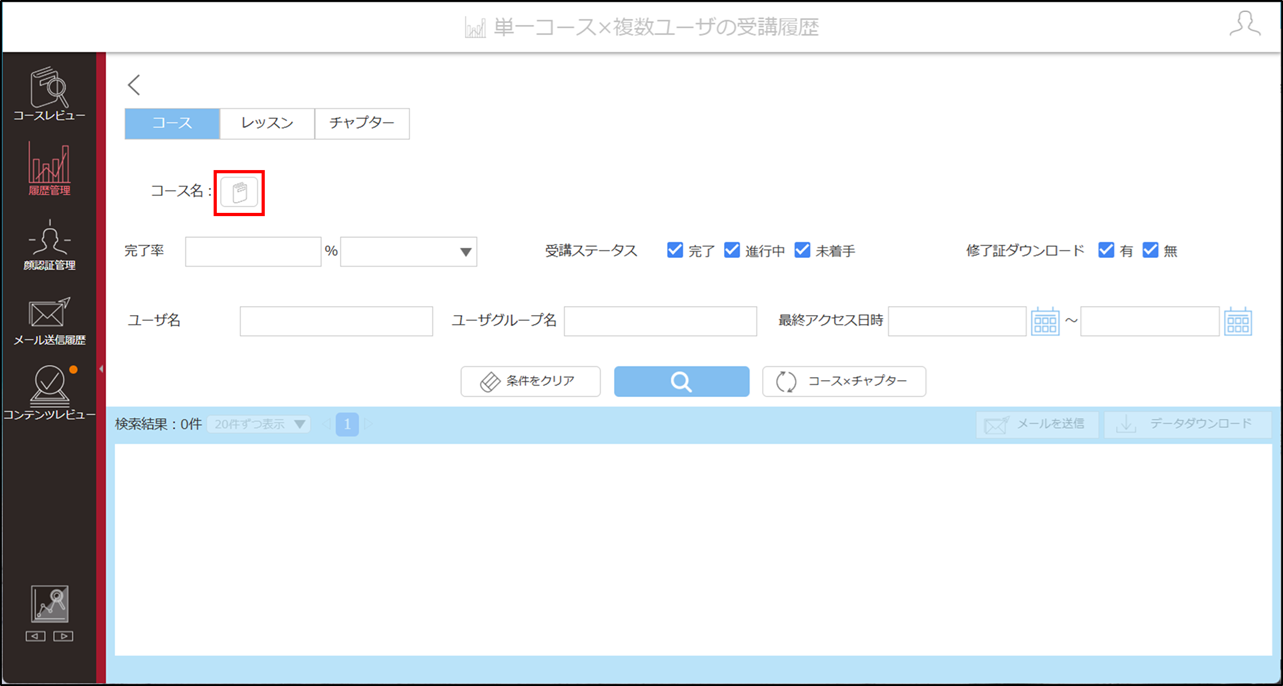The height and width of the screenshot is (686, 1283).
Task: Open the completion rate comparison dropdown
Action: coord(409,251)
